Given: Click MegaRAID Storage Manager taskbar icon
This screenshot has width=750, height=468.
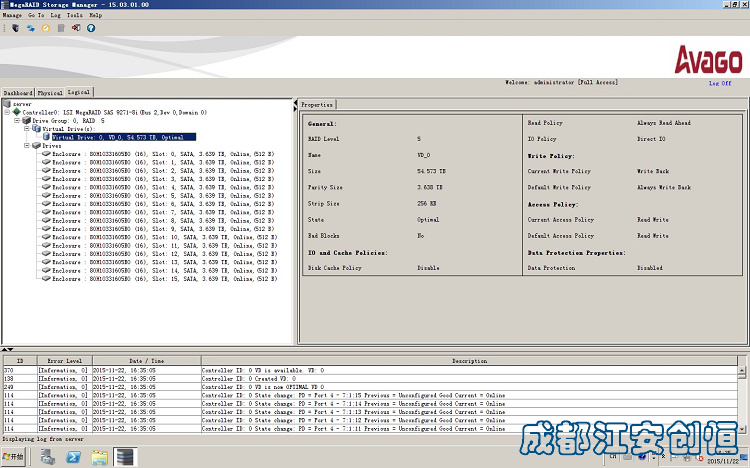Looking at the screenshot, I should (125, 457).
